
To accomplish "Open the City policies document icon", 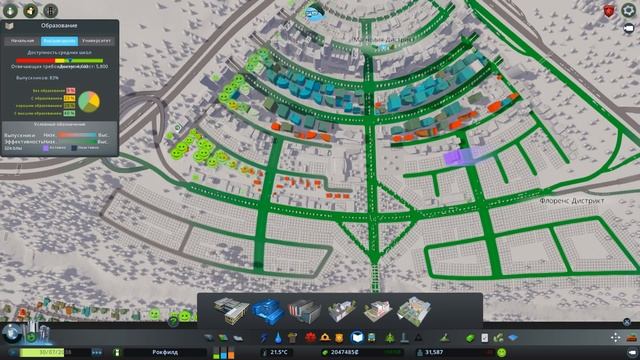I will coord(484,338).
